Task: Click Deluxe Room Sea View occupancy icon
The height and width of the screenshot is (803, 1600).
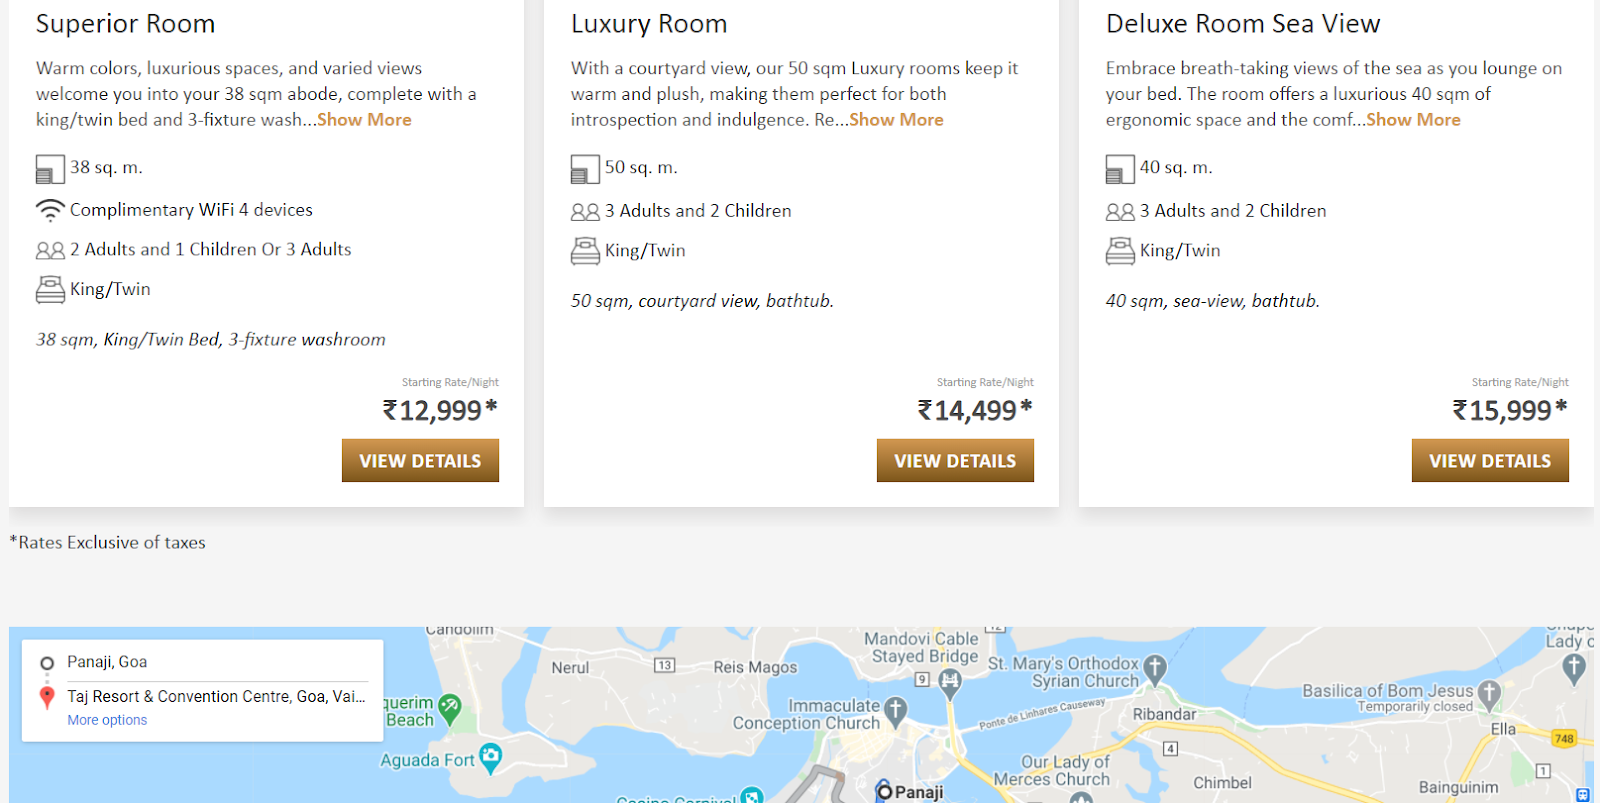Action: tap(1120, 212)
